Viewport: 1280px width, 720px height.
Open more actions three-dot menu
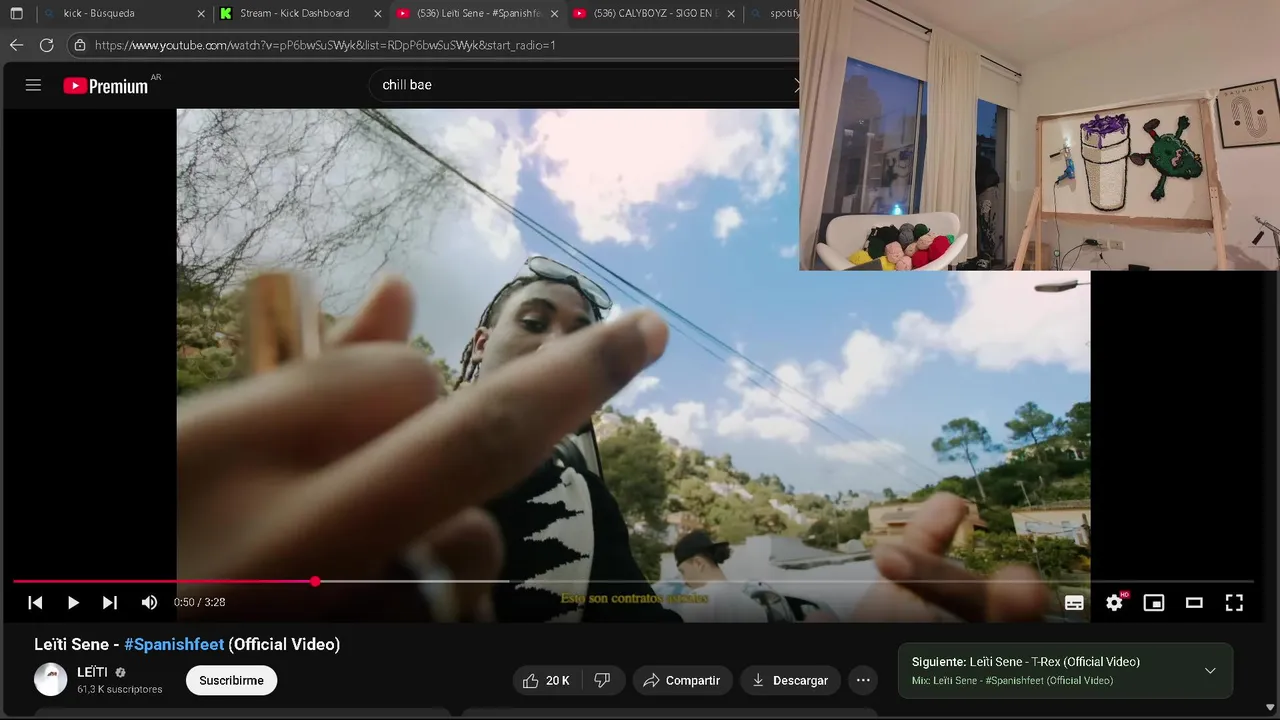[863, 680]
